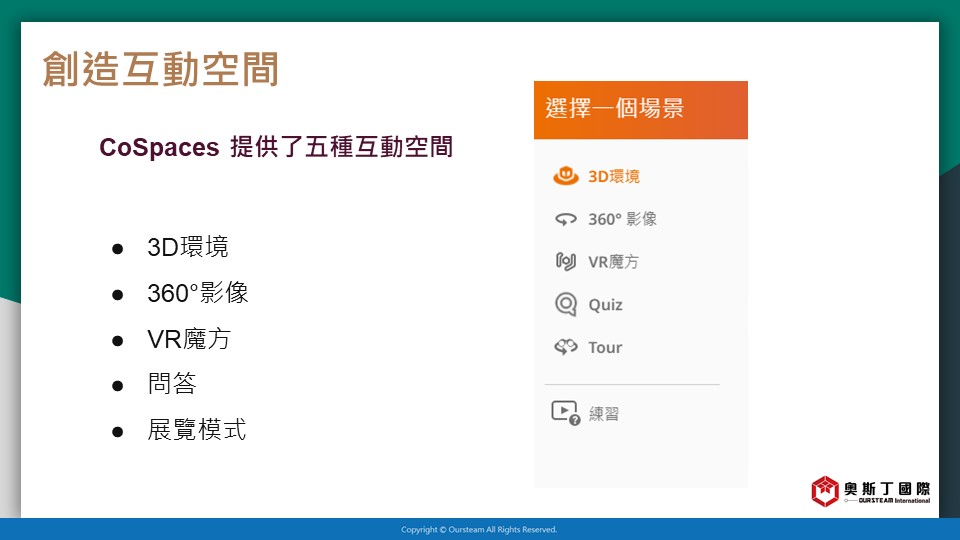The image size is (960, 540).
Task: Click the Oursteam red hexagon logo
Action: click(825, 491)
